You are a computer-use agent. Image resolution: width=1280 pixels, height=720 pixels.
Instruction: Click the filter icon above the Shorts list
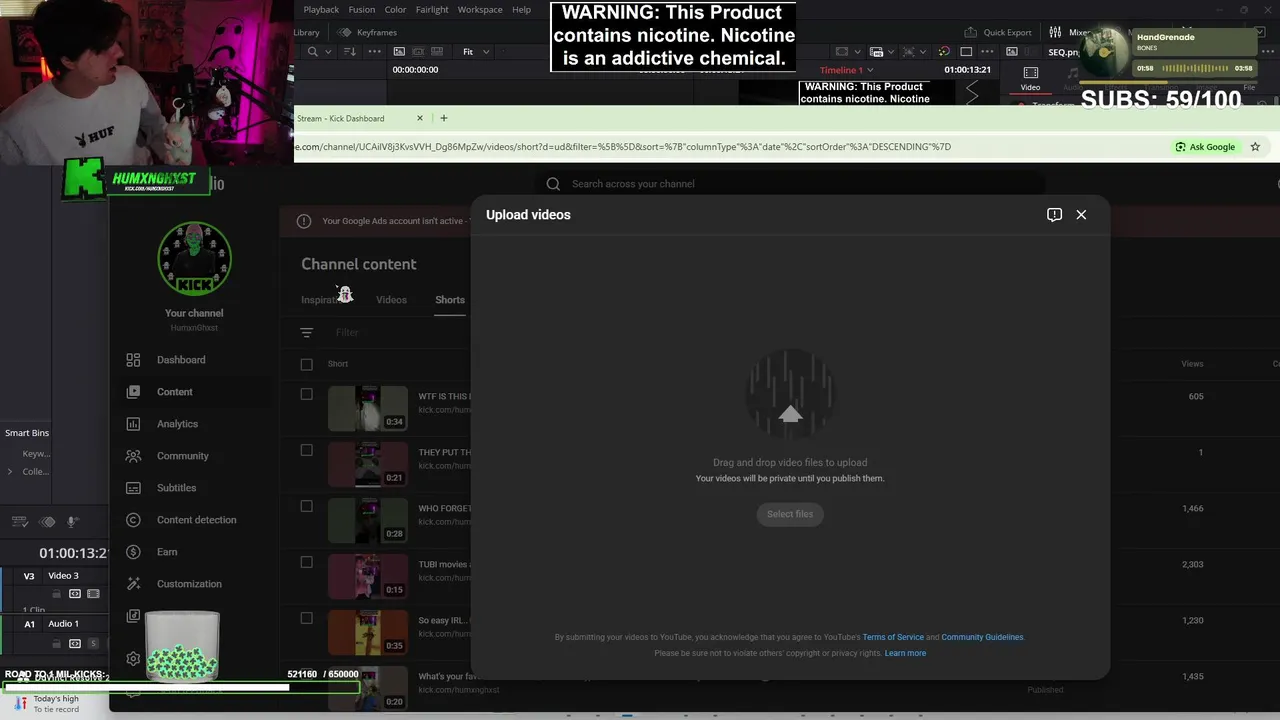click(x=307, y=332)
